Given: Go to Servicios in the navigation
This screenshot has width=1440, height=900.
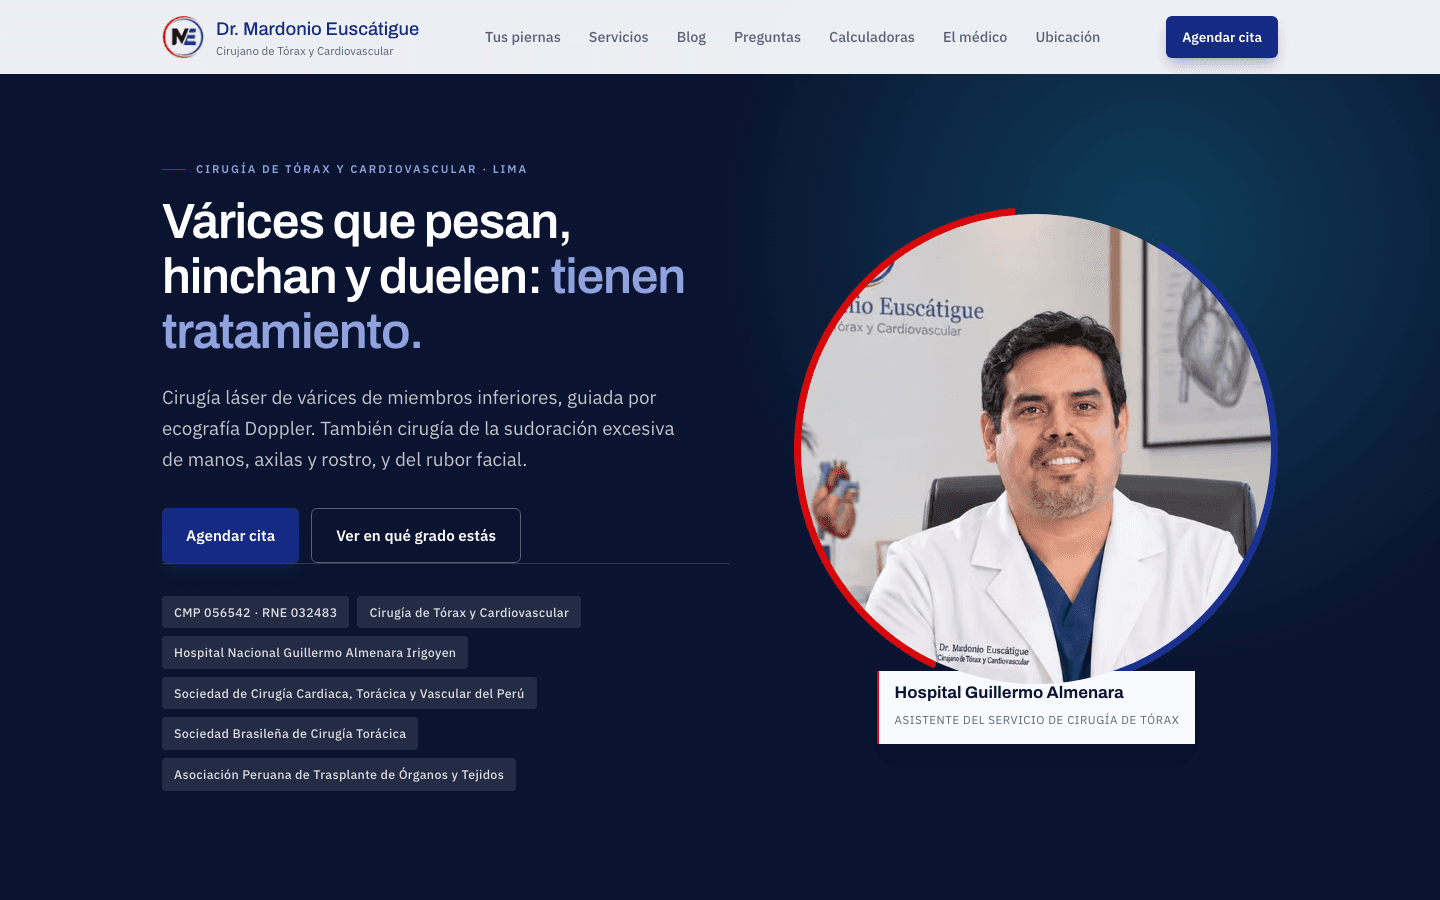Looking at the screenshot, I should [619, 37].
